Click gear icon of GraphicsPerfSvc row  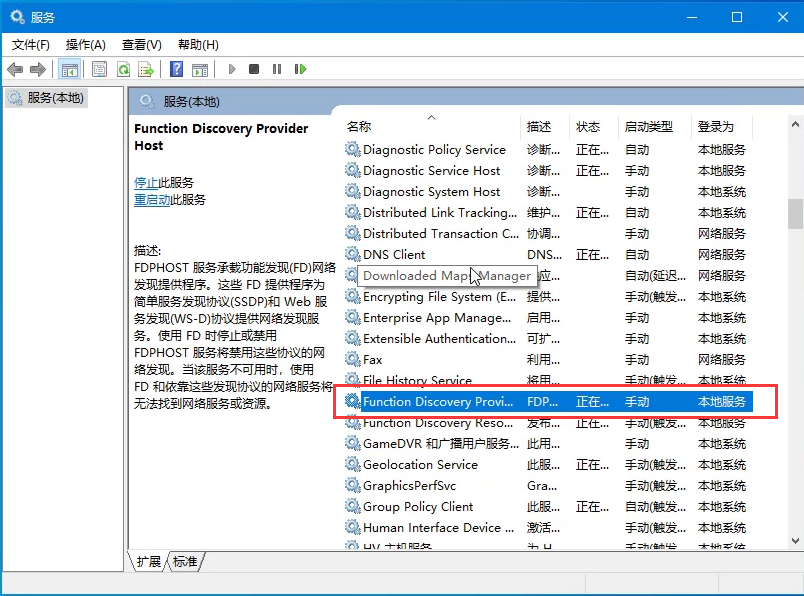coord(353,485)
